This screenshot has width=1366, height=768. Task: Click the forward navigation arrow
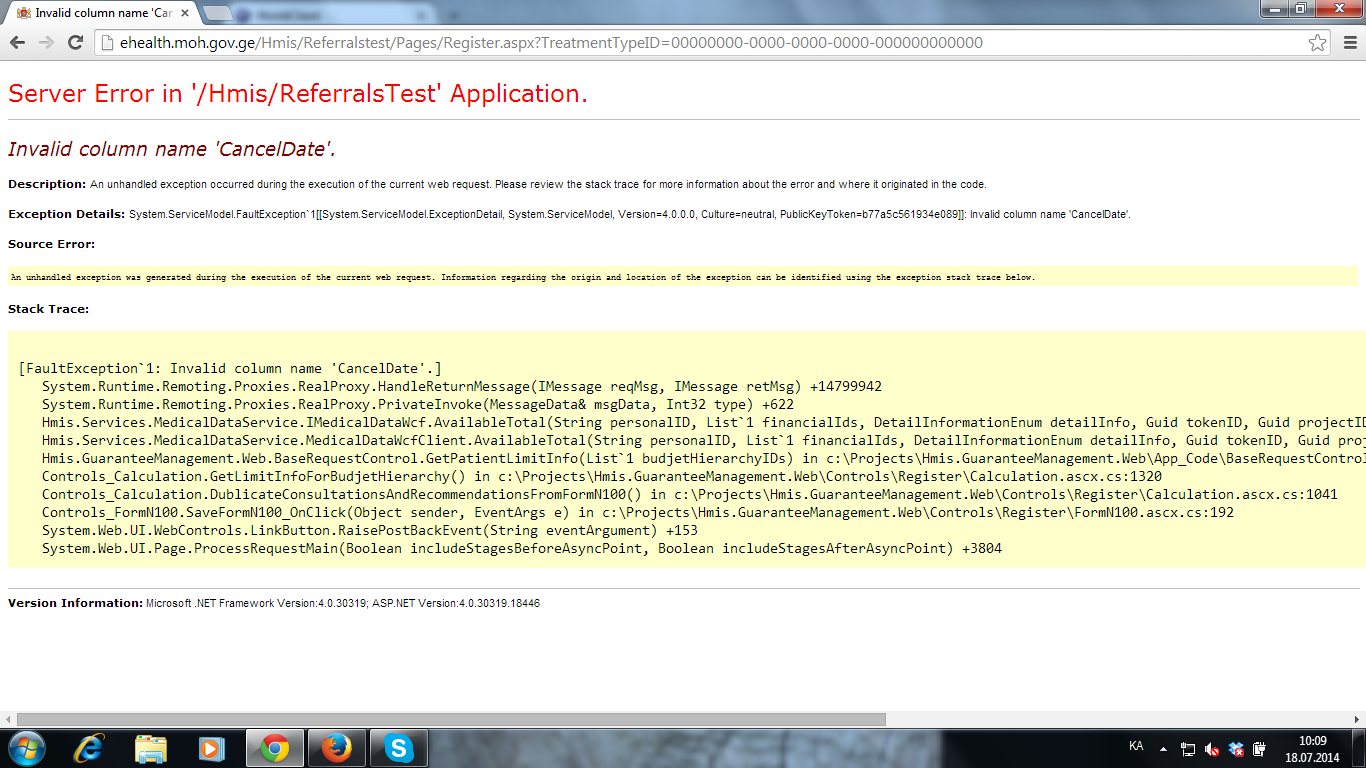pos(46,43)
